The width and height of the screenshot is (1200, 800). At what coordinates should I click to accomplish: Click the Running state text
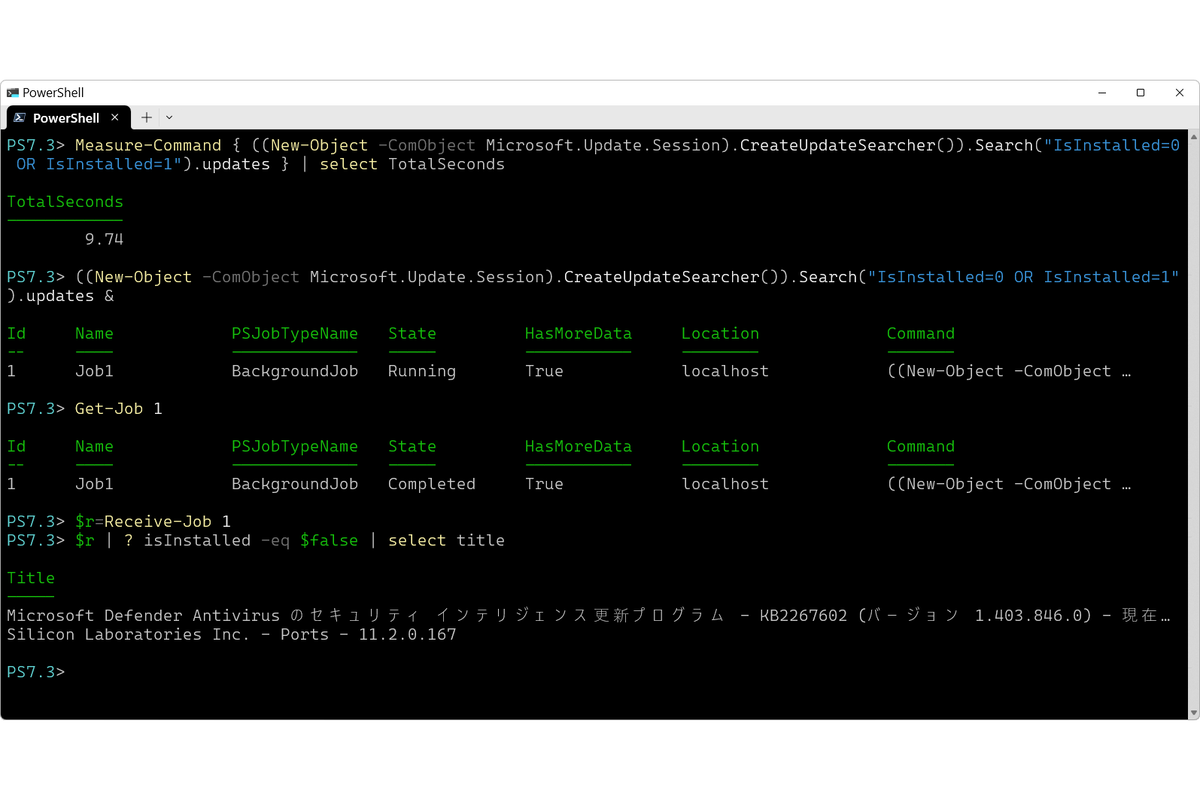pos(421,371)
